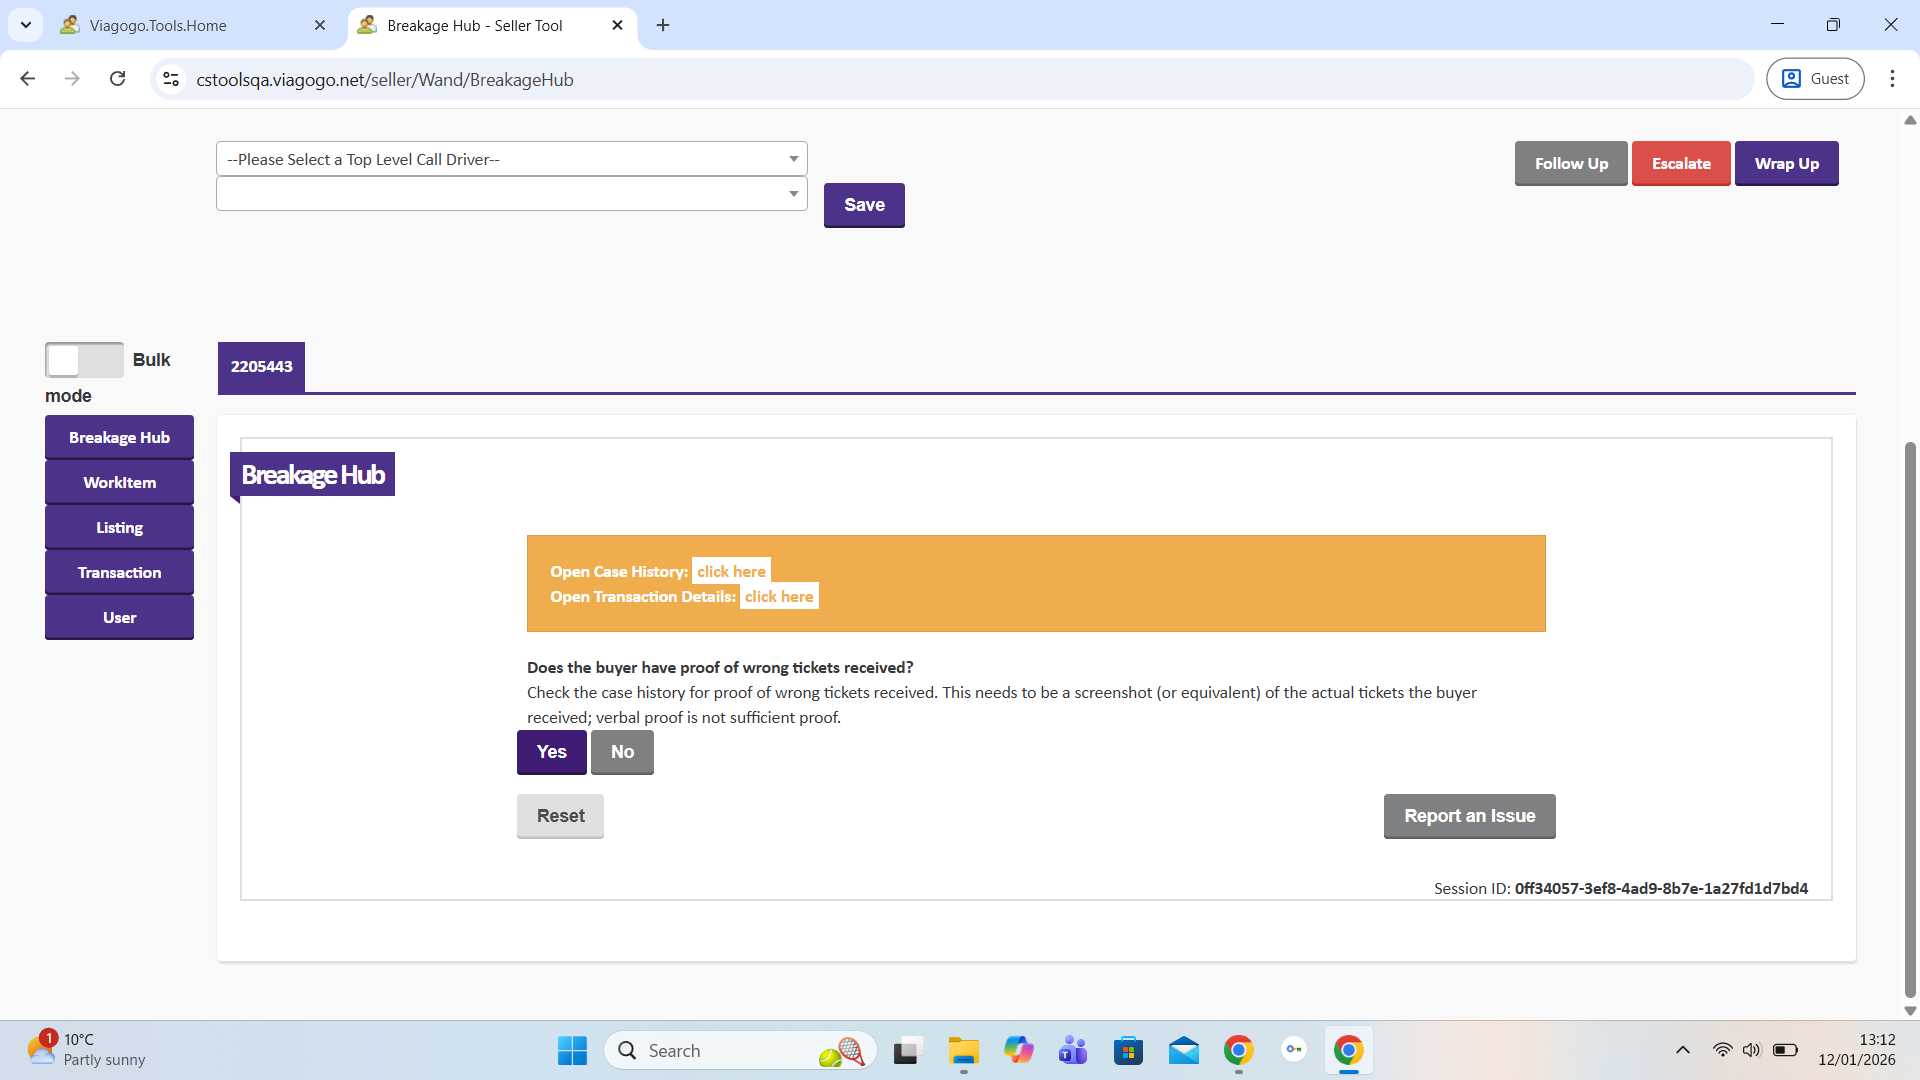Click the page vertical scrollbar
1920x1080 pixels.
[1910, 720]
